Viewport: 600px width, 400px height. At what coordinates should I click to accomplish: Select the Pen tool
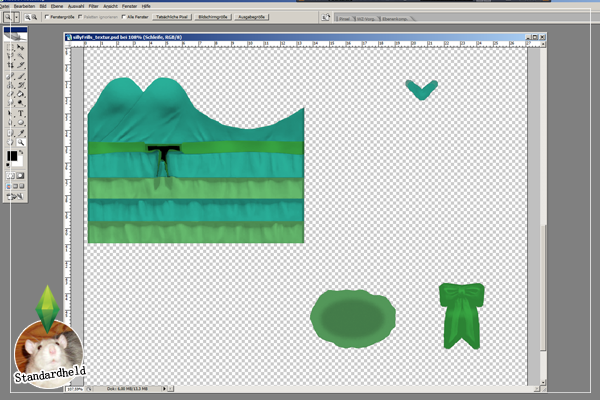click(x=10, y=122)
